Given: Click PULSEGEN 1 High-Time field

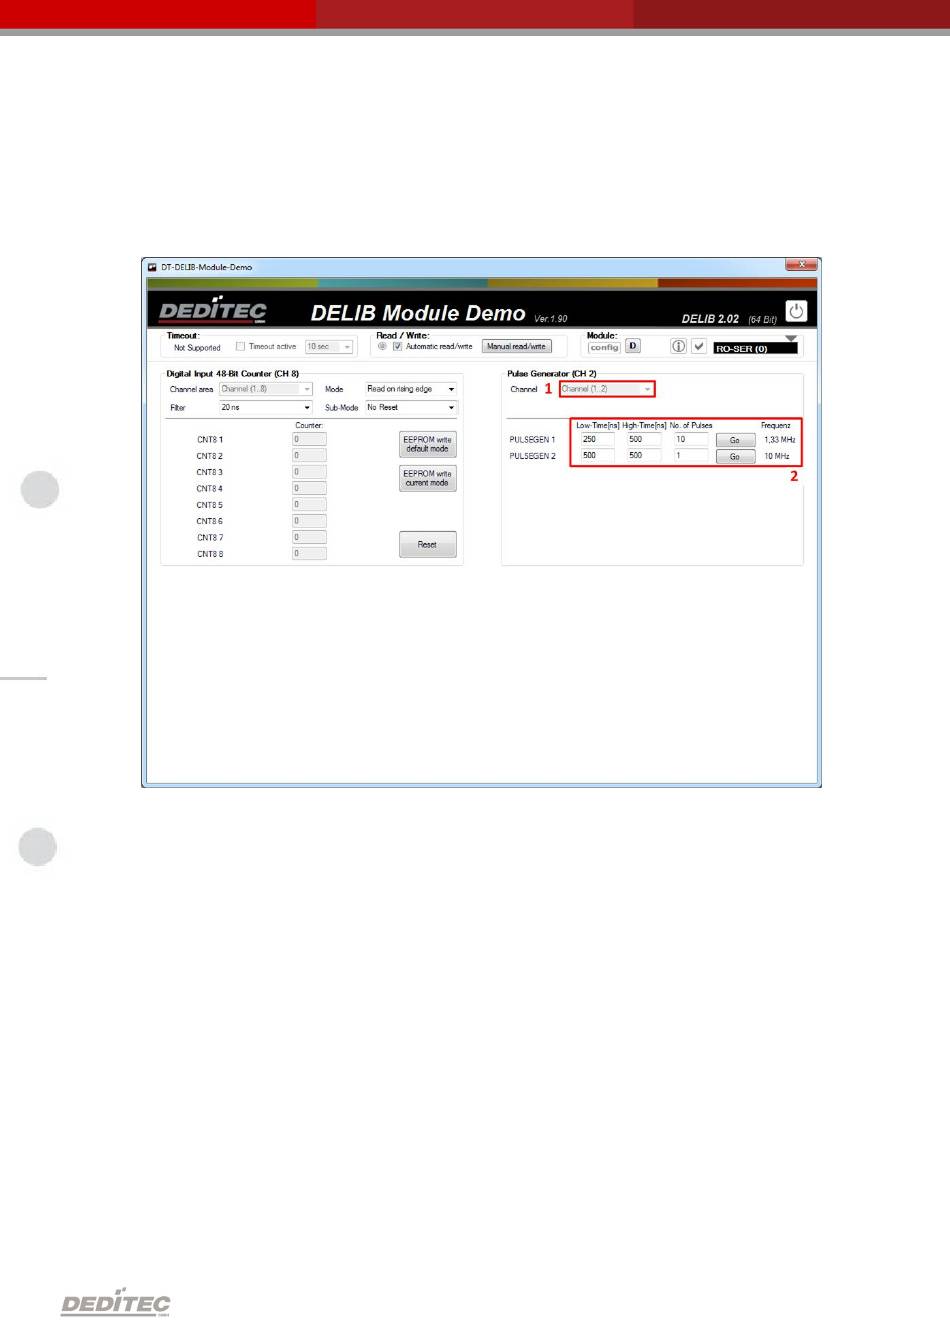Looking at the screenshot, I should (644, 439).
